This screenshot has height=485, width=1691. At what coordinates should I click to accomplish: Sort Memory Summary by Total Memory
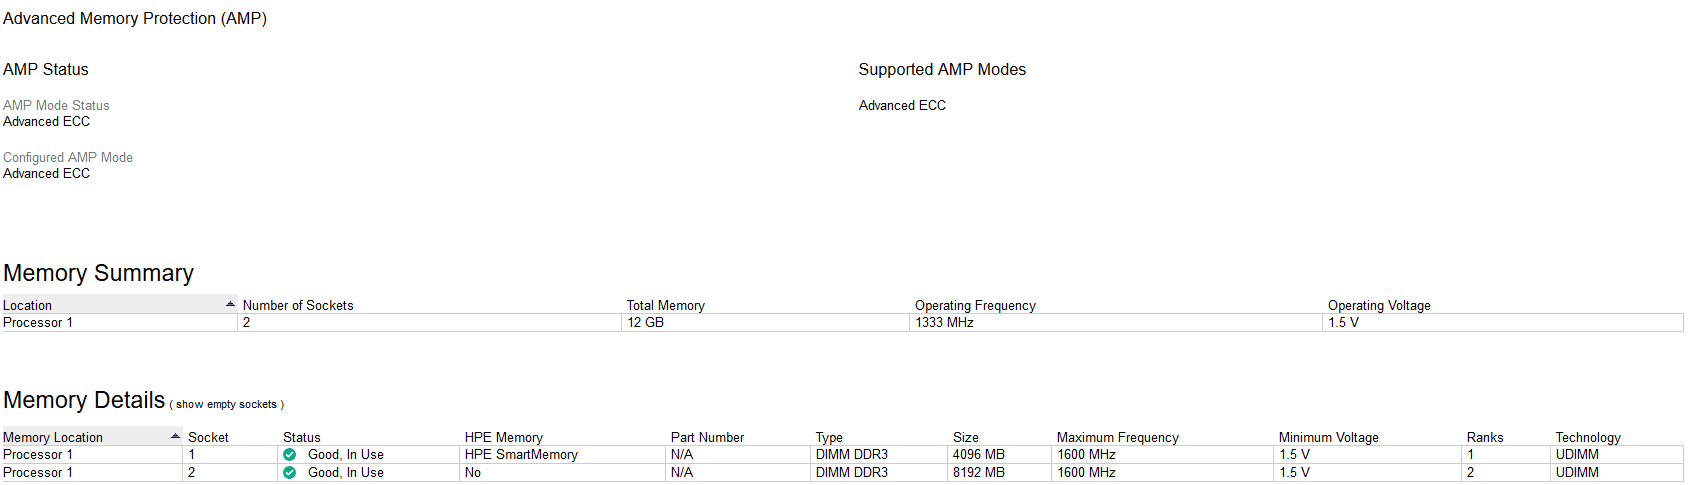[x=666, y=306]
